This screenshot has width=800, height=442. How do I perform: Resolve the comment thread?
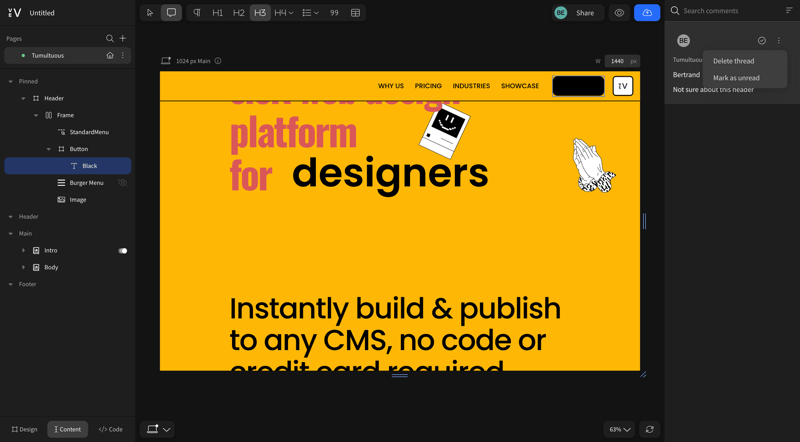762,40
